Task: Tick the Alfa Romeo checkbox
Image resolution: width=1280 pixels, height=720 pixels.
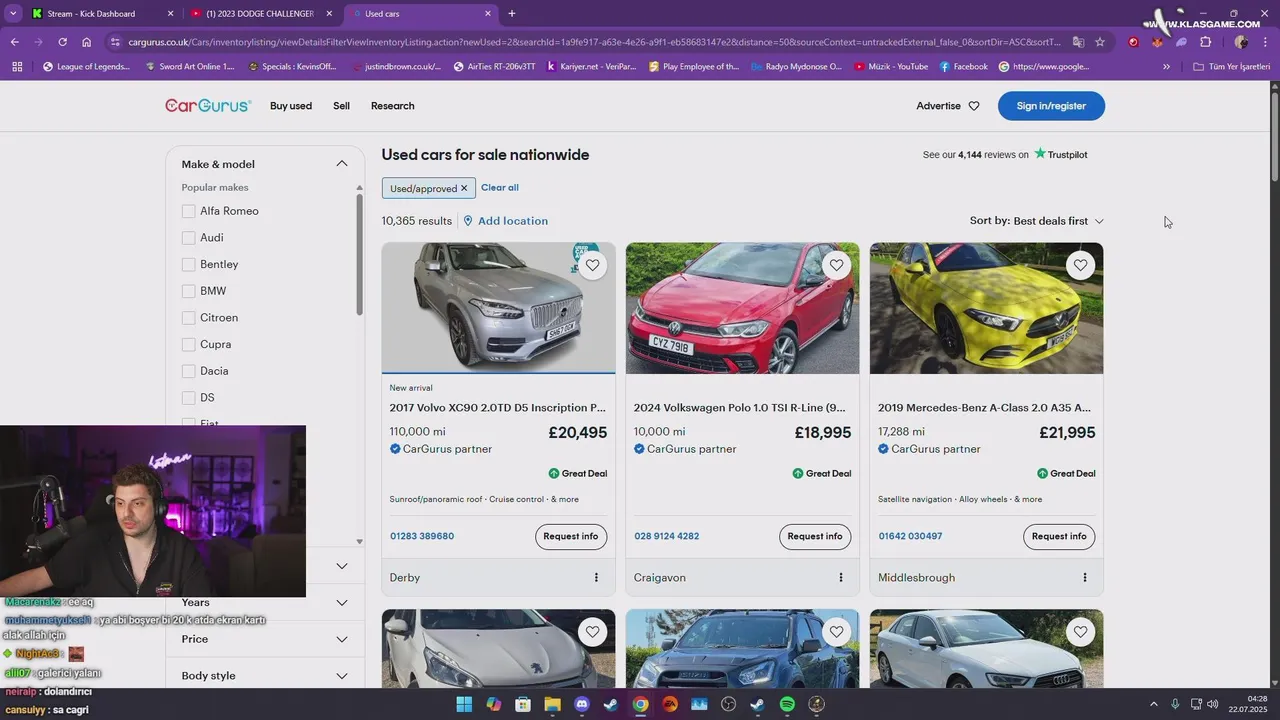Action: pos(188,211)
